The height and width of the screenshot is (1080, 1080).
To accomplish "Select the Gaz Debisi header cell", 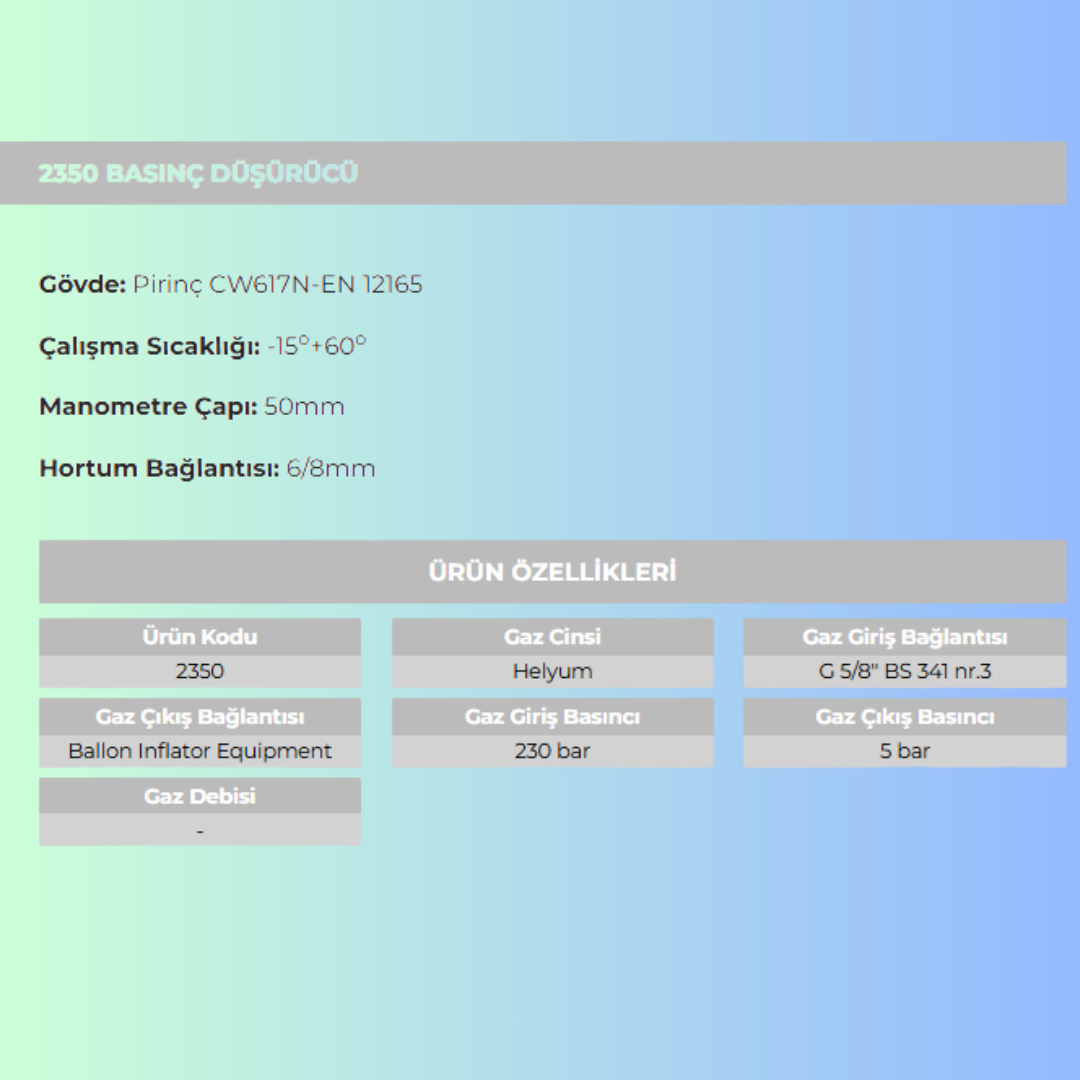I will [200, 796].
